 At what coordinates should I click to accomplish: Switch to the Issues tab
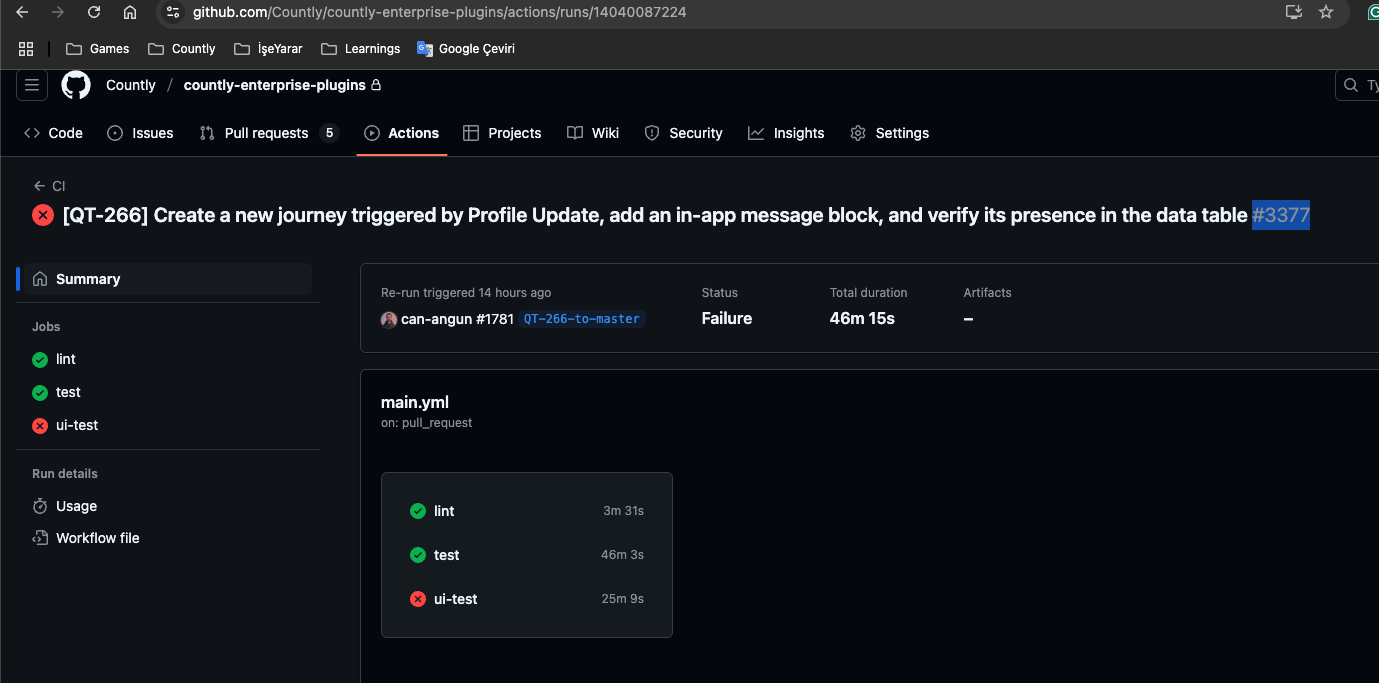point(140,133)
